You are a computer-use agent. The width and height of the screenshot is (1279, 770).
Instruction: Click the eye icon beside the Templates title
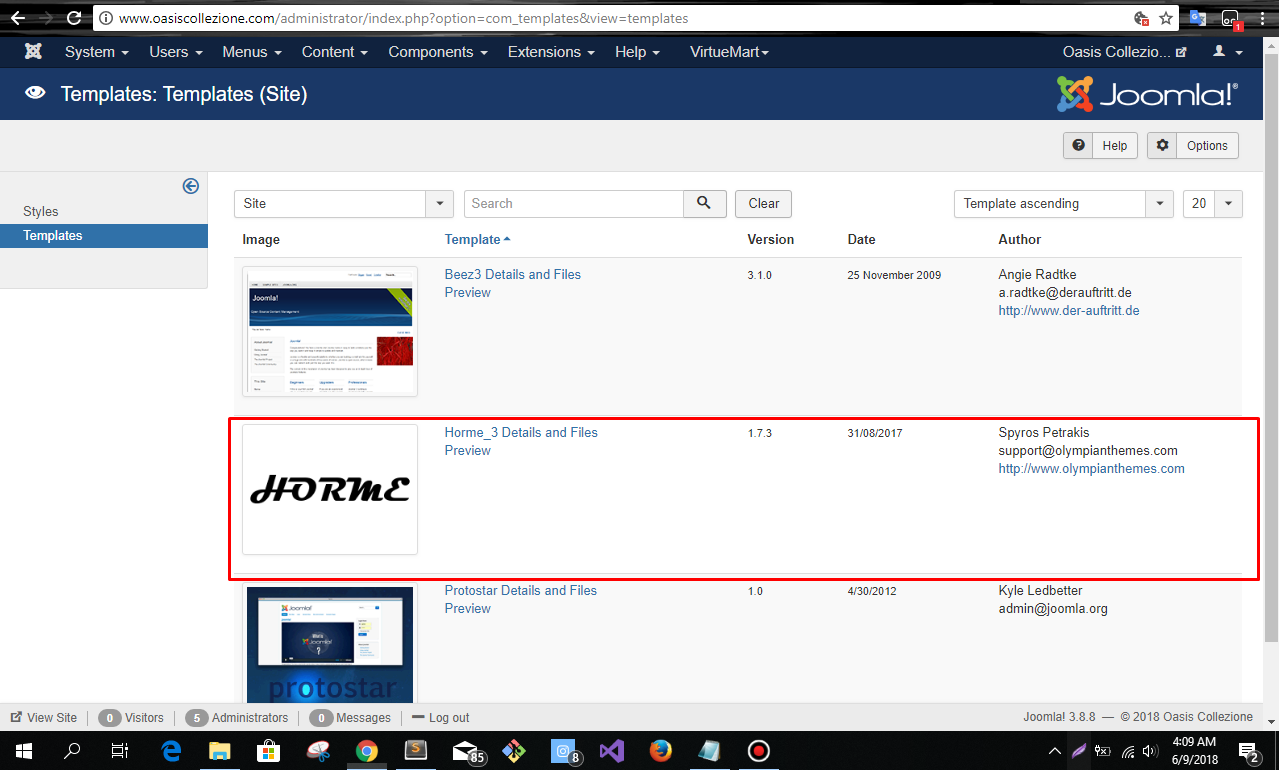pos(36,94)
